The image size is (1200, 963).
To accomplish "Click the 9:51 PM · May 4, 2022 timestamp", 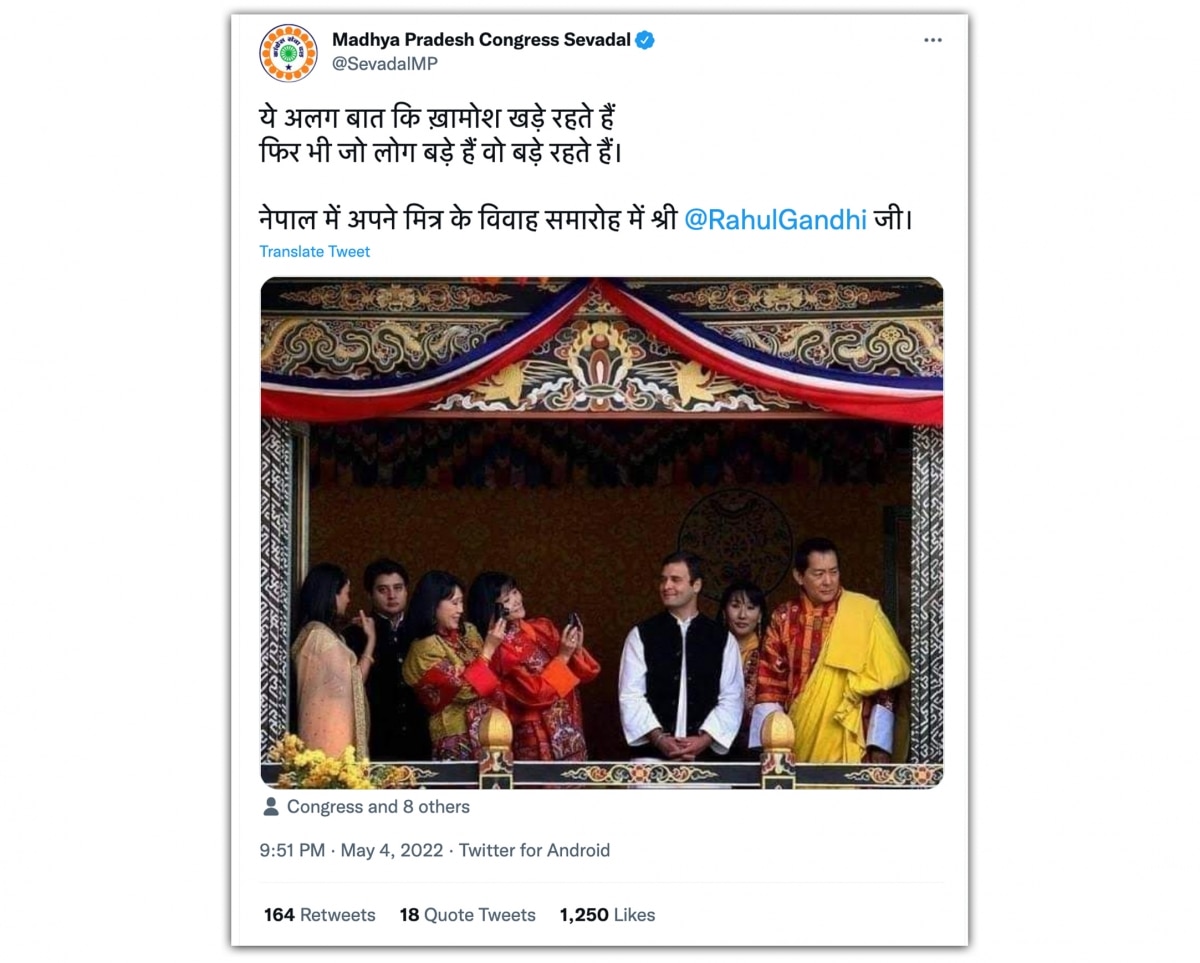I will pyautogui.click(x=350, y=851).
